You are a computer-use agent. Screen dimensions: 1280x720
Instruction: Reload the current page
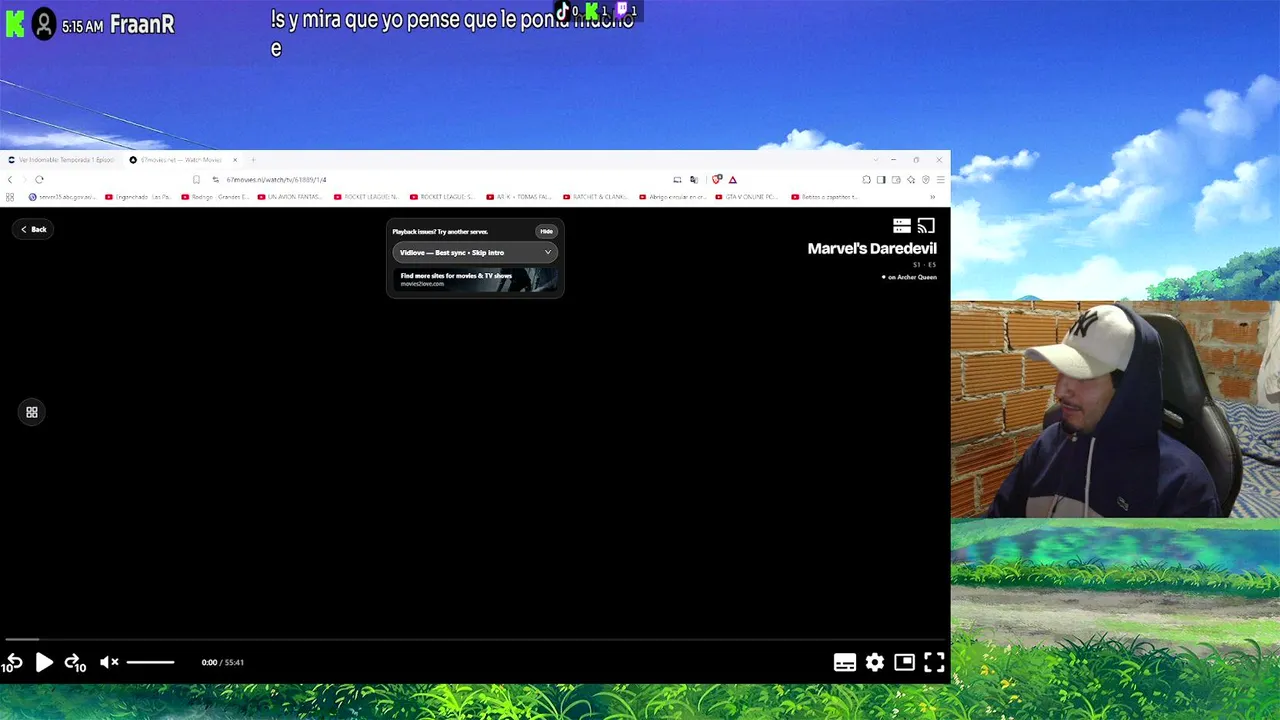point(39,180)
